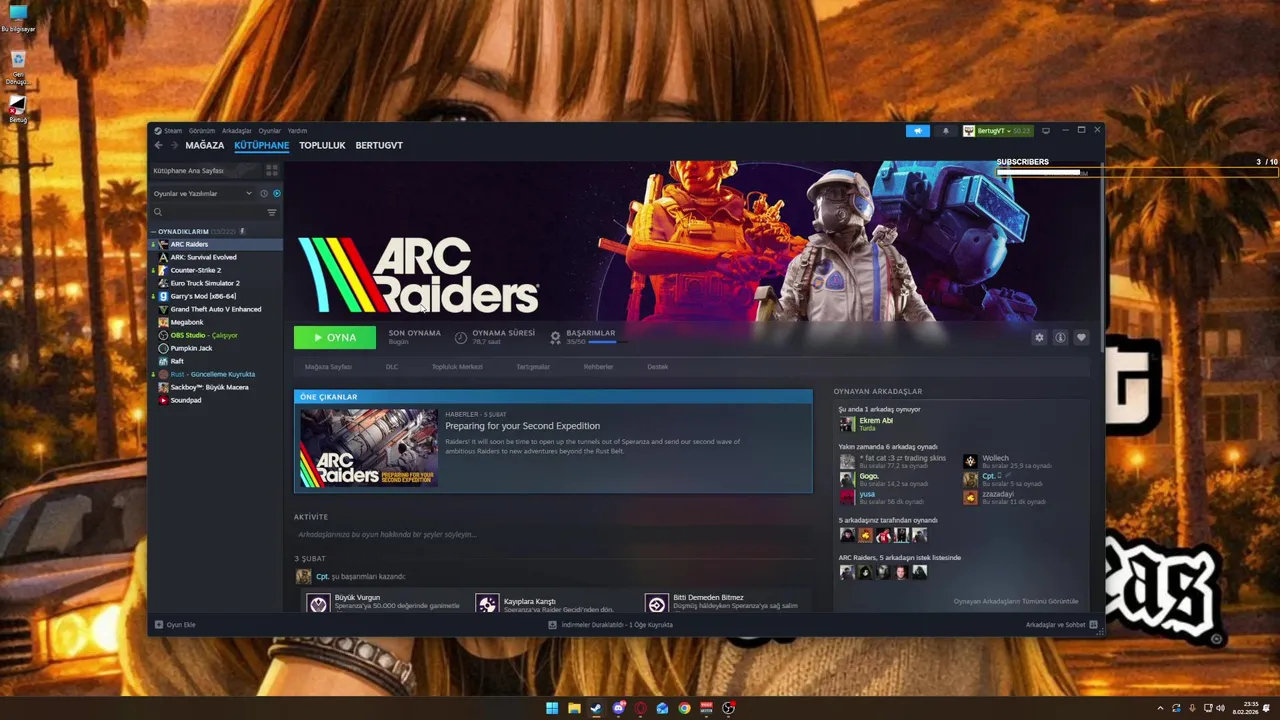Viewport: 1280px width, 720px height.
Task: Select Garry's Mod [x86-64] in library
Action: 203,296
